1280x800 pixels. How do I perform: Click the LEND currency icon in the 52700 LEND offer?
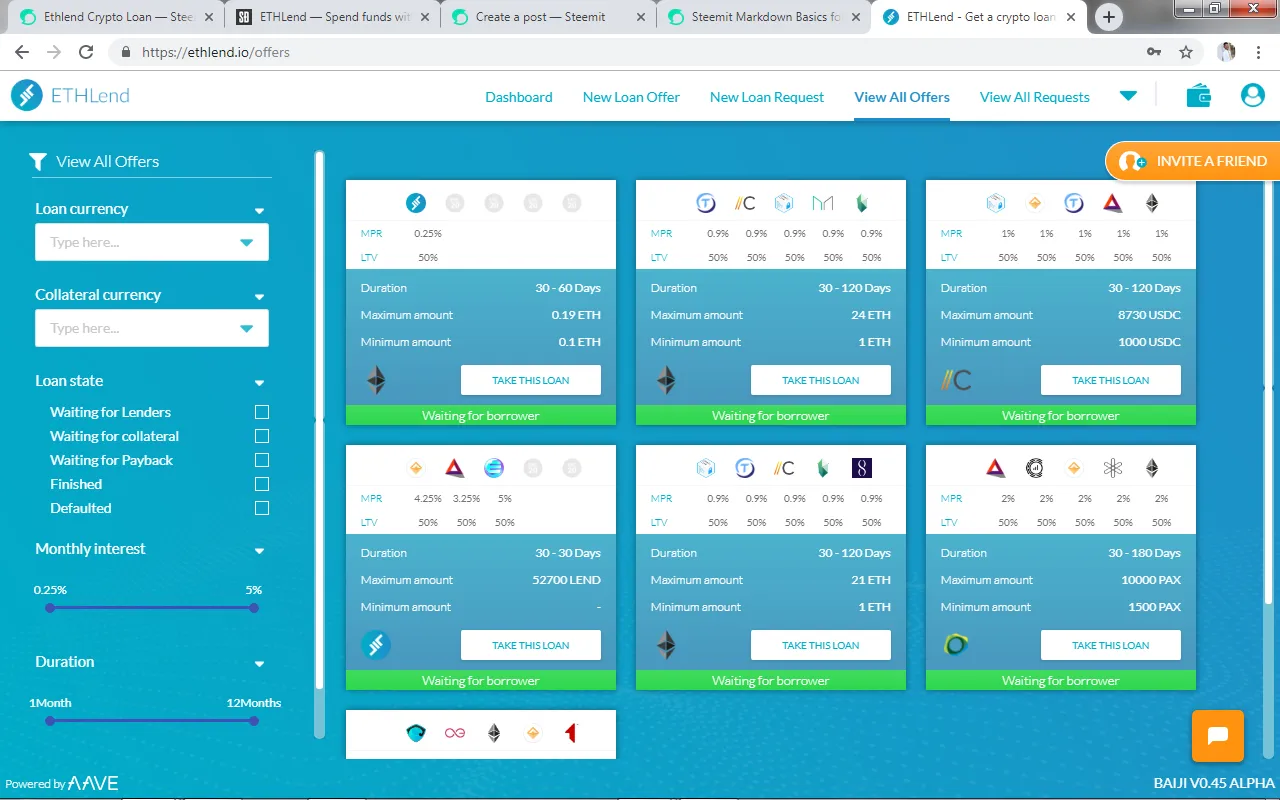click(376, 645)
